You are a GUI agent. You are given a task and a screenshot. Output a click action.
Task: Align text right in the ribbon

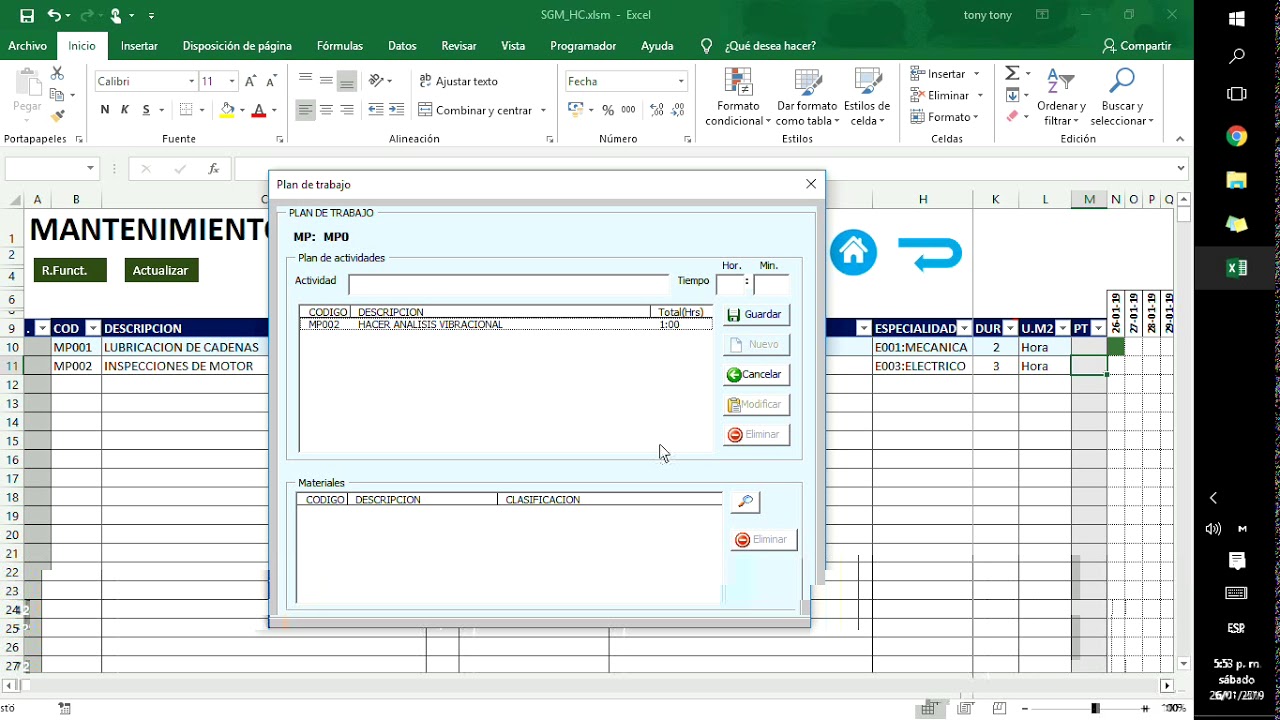[x=347, y=110]
